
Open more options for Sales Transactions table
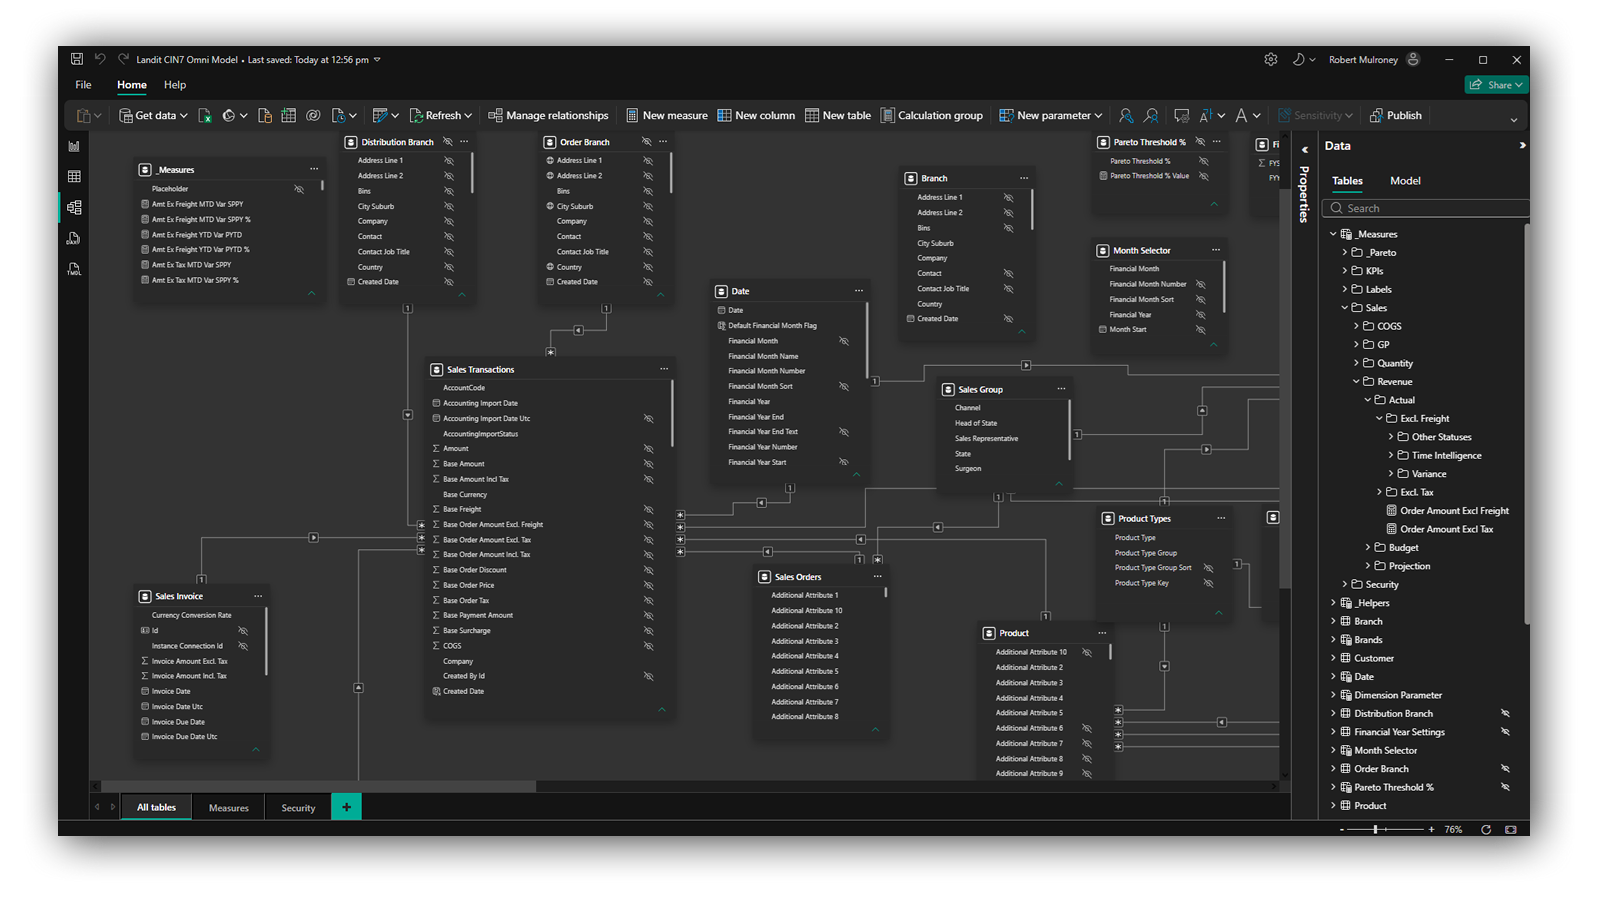click(x=664, y=370)
